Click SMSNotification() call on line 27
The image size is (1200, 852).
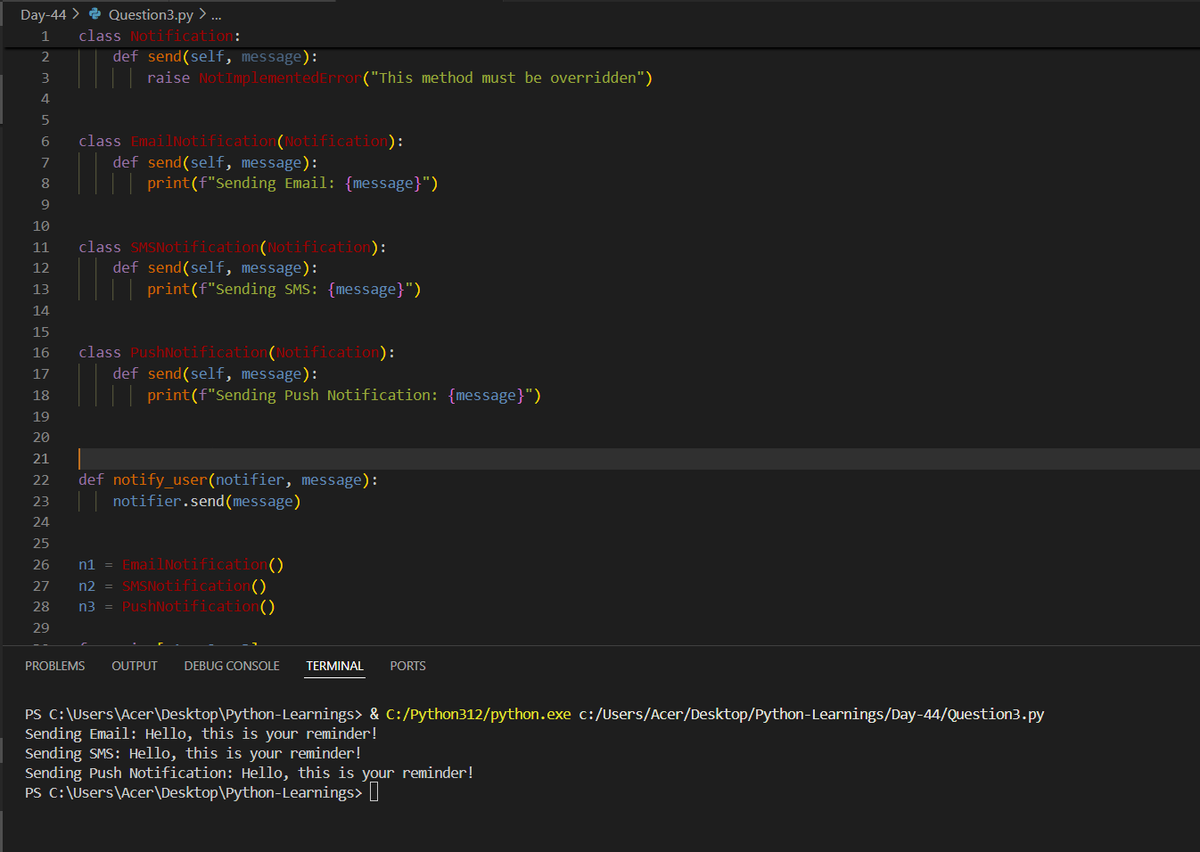coord(194,586)
